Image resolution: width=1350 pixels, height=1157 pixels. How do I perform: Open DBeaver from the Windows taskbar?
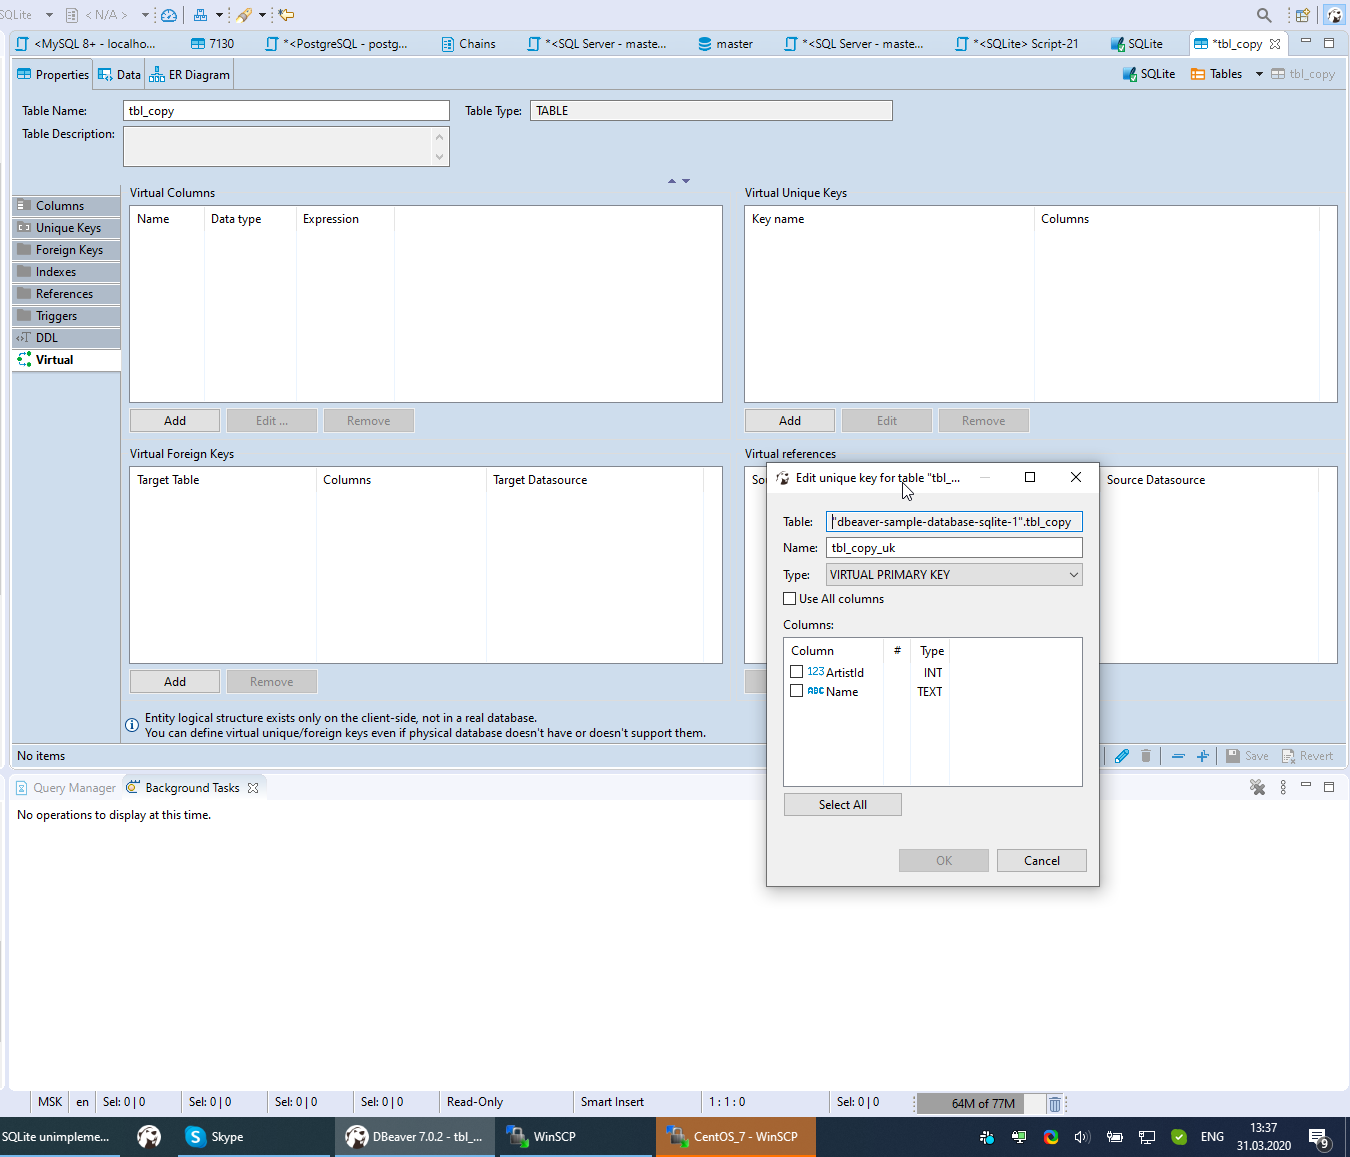tap(414, 1137)
